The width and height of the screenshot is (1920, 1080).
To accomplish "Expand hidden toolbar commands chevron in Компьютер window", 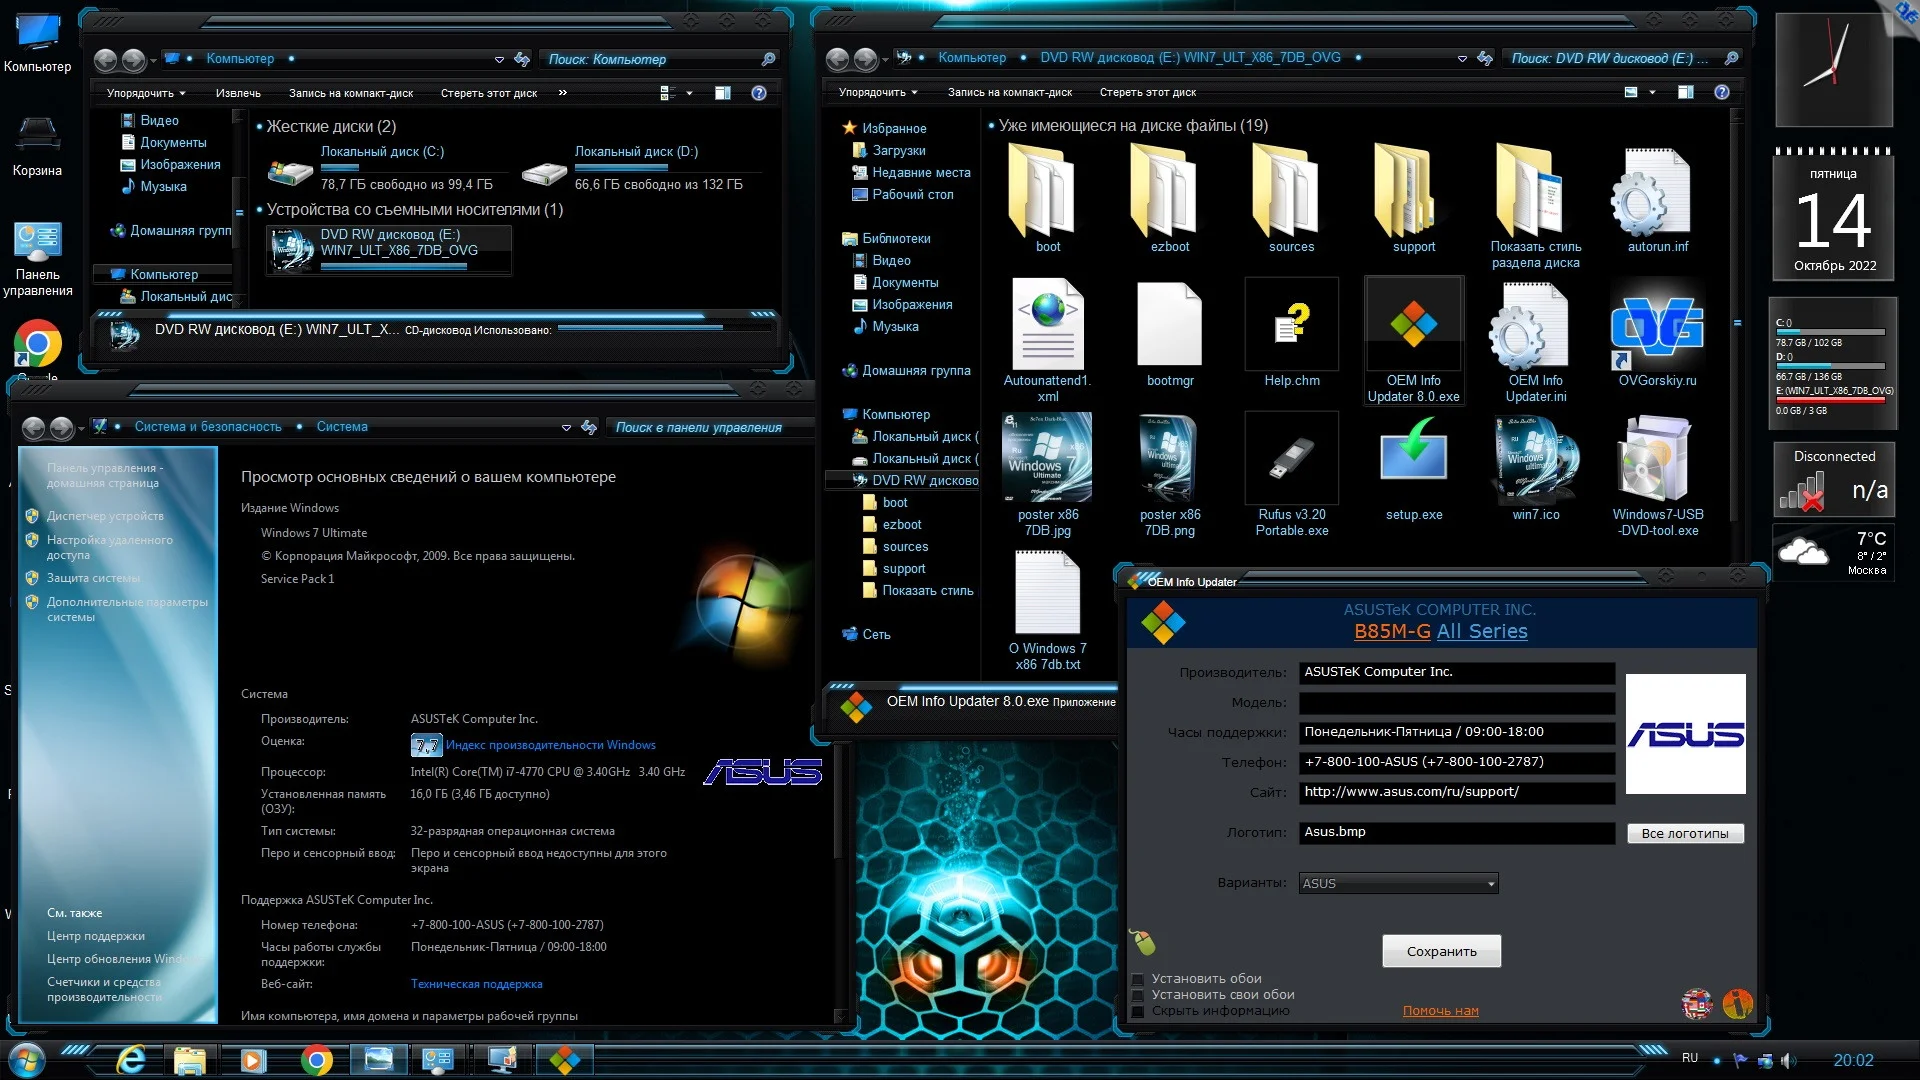I will (x=562, y=93).
